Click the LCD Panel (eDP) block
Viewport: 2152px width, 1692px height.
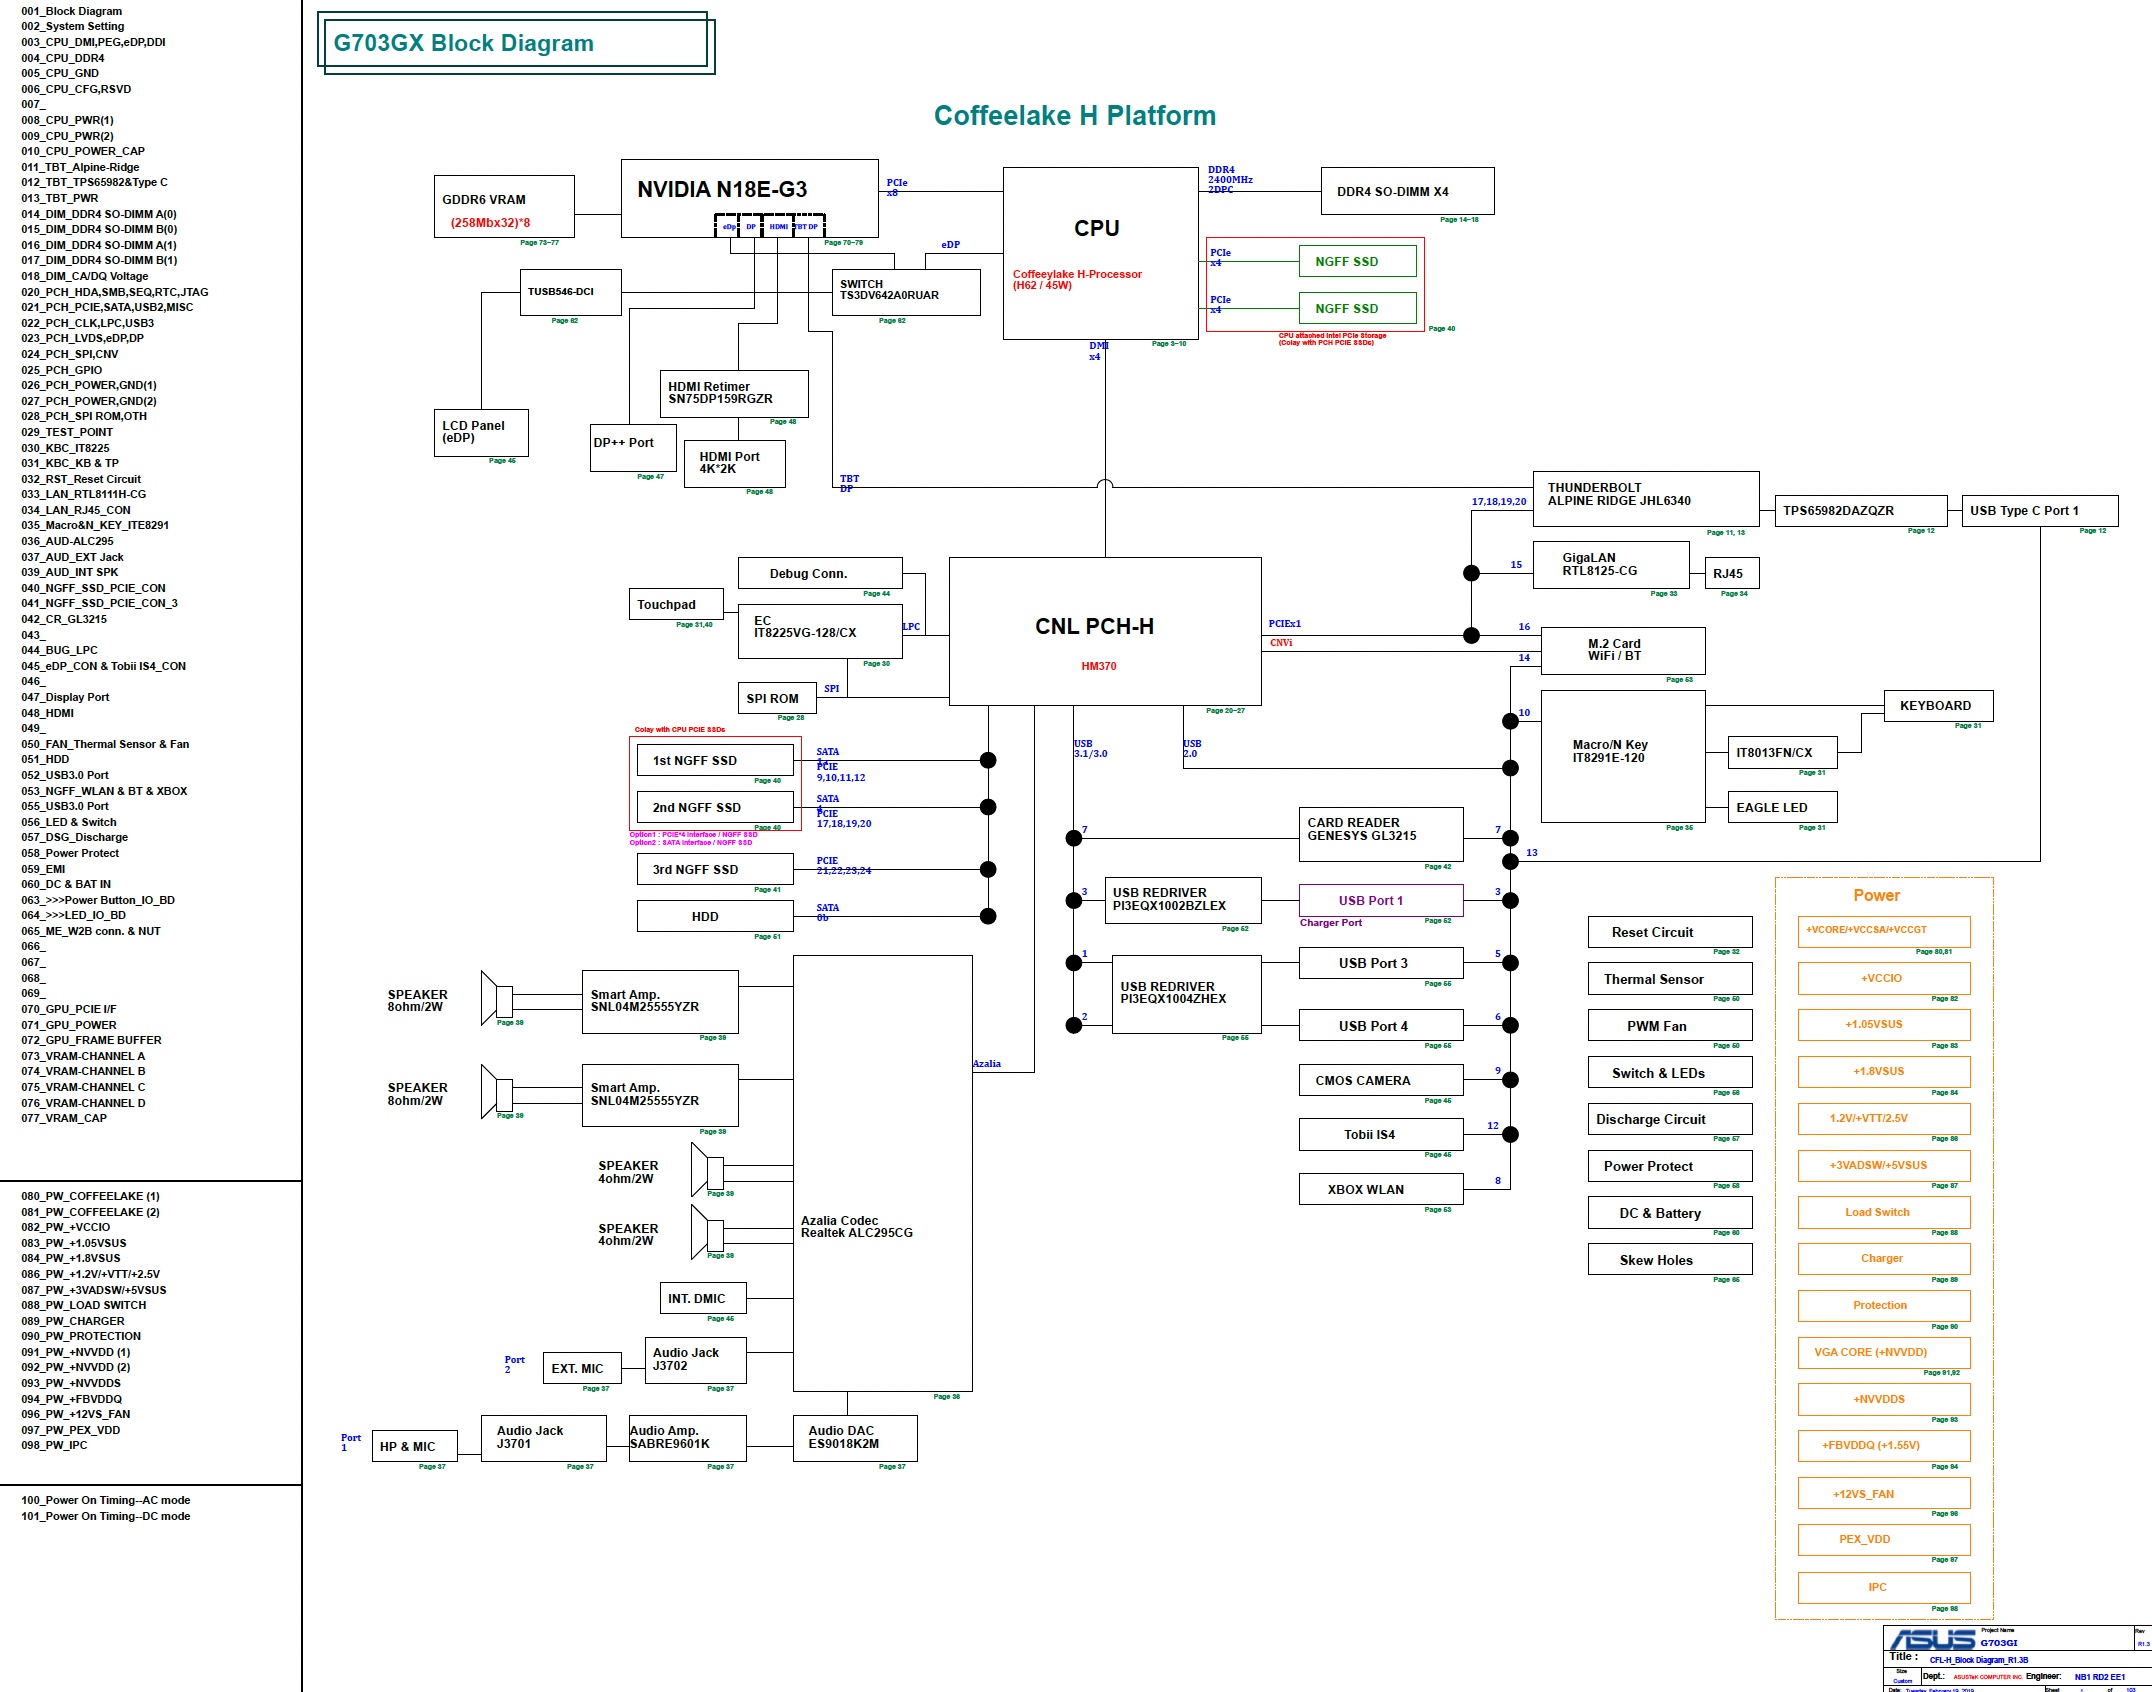tap(481, 433)
